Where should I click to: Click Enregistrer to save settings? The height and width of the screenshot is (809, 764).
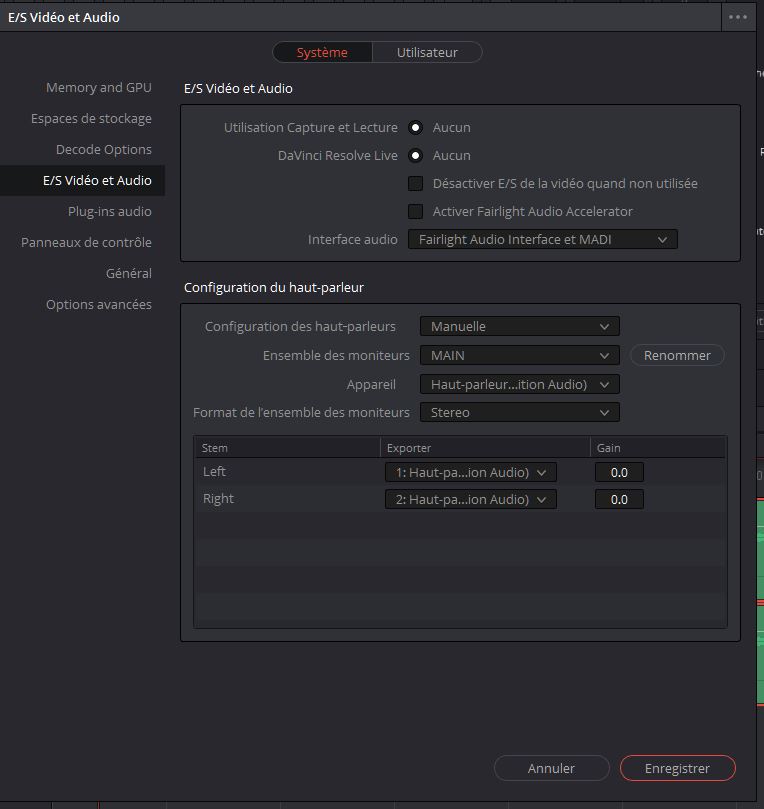pyautogui.click(x=677, y=768)
